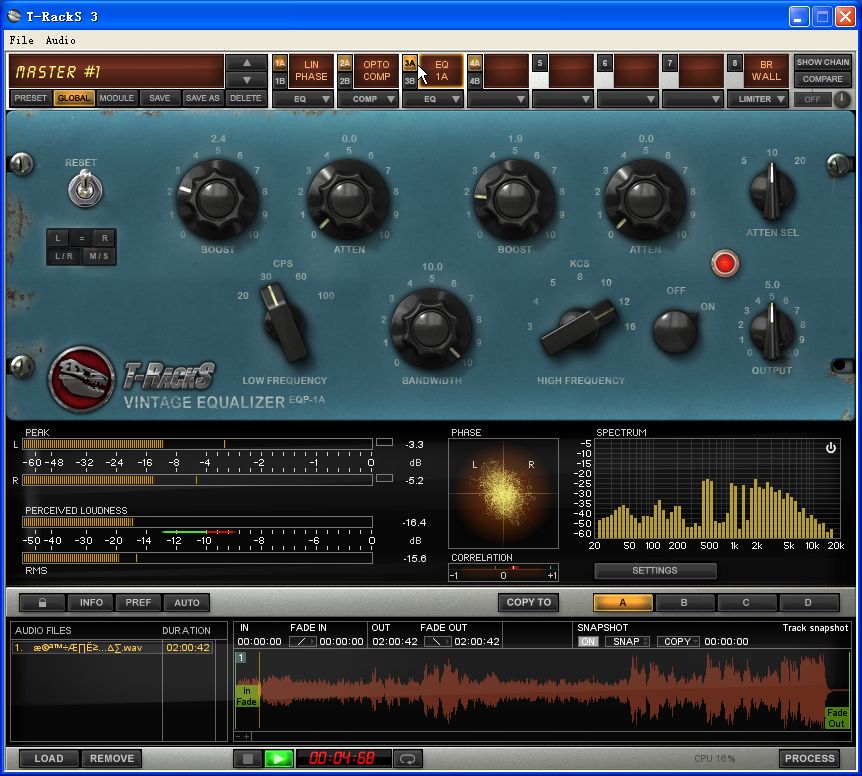Image resolution: width=862 pixels, height=776 pixels.
Task: Click the right peak meter clip indicator
Action: point(384,478)
